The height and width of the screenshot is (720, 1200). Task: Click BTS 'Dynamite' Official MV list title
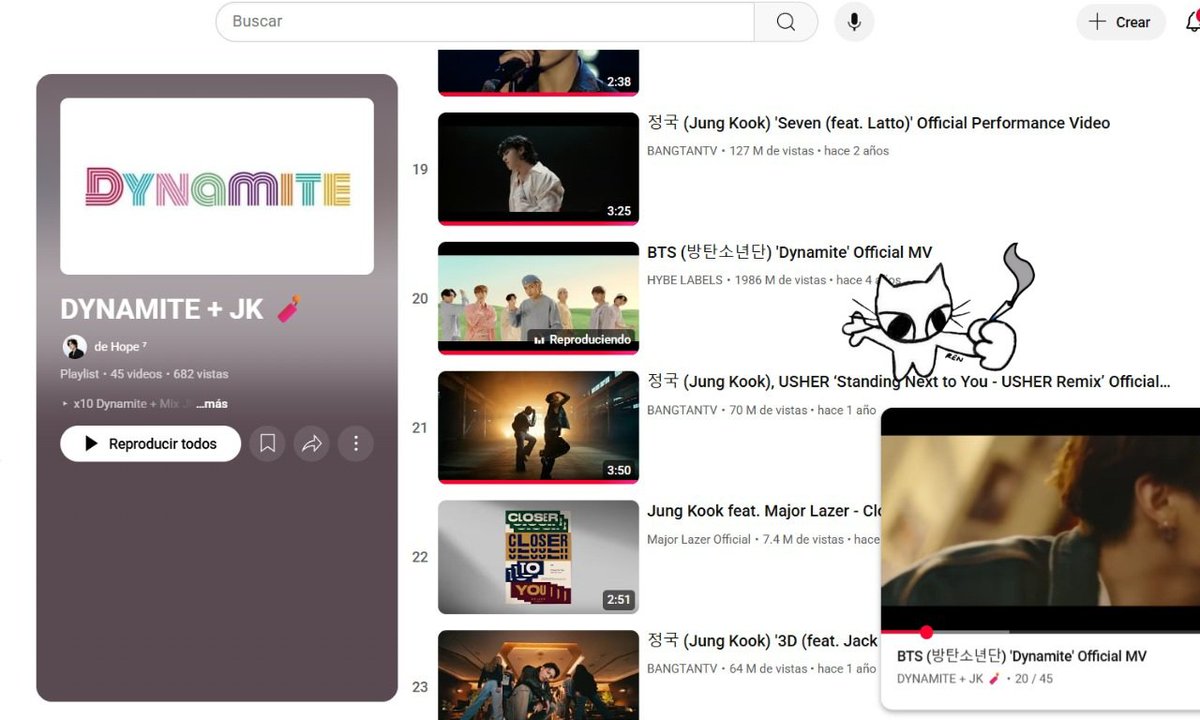click(x=789, y=252)
